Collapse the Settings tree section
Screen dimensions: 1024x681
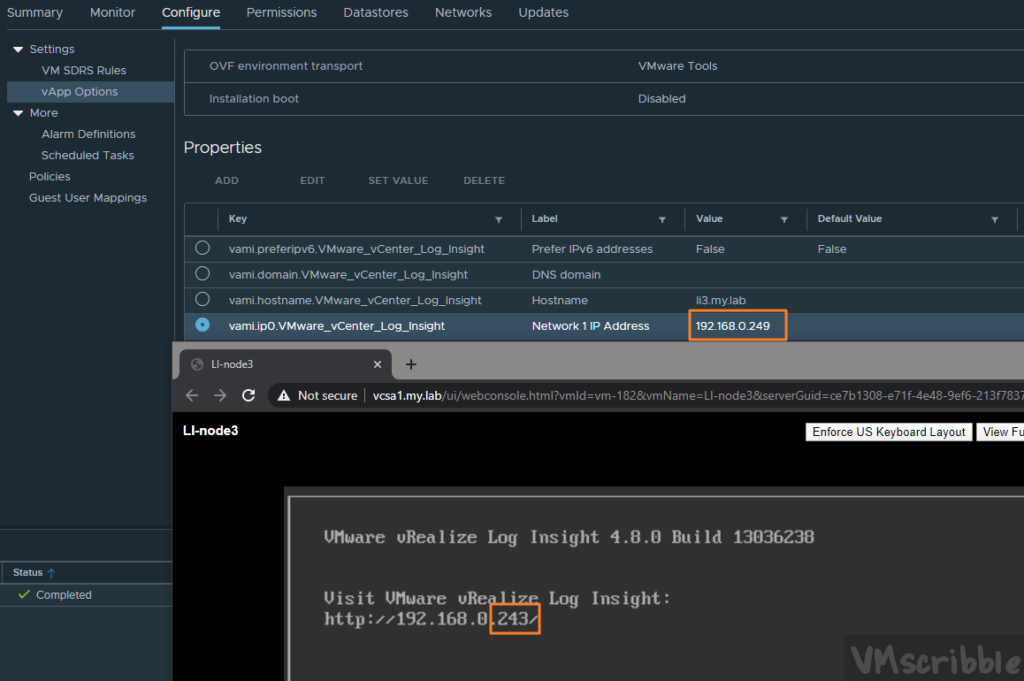[18, 49]
